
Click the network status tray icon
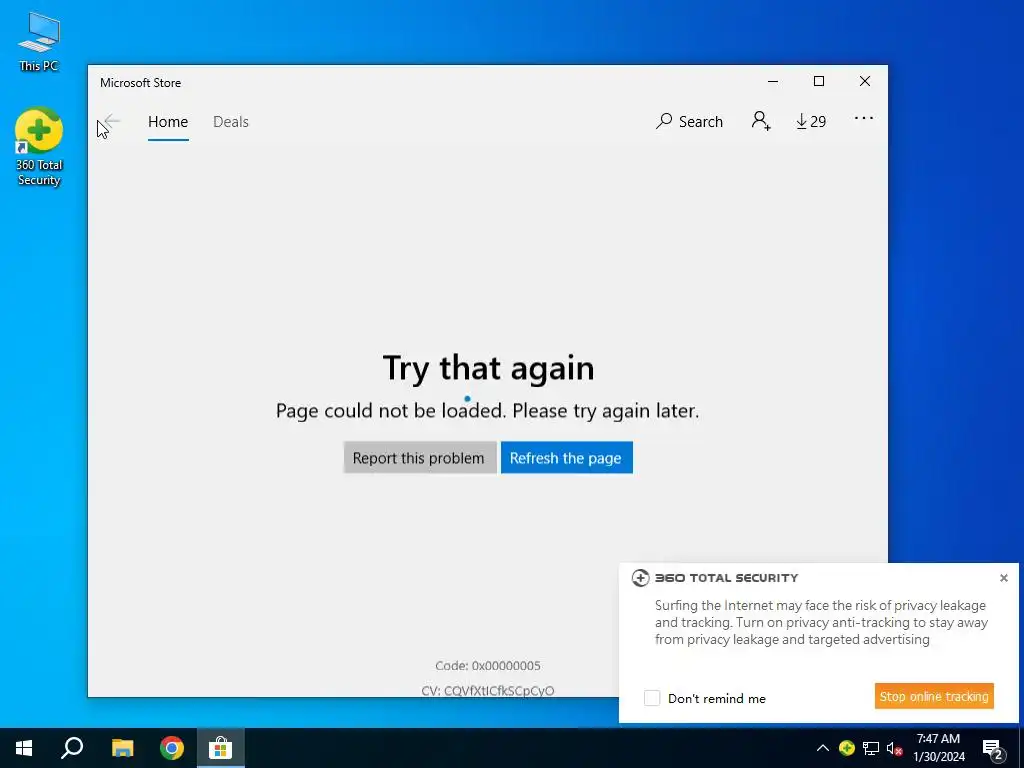[x=871, y=748]
